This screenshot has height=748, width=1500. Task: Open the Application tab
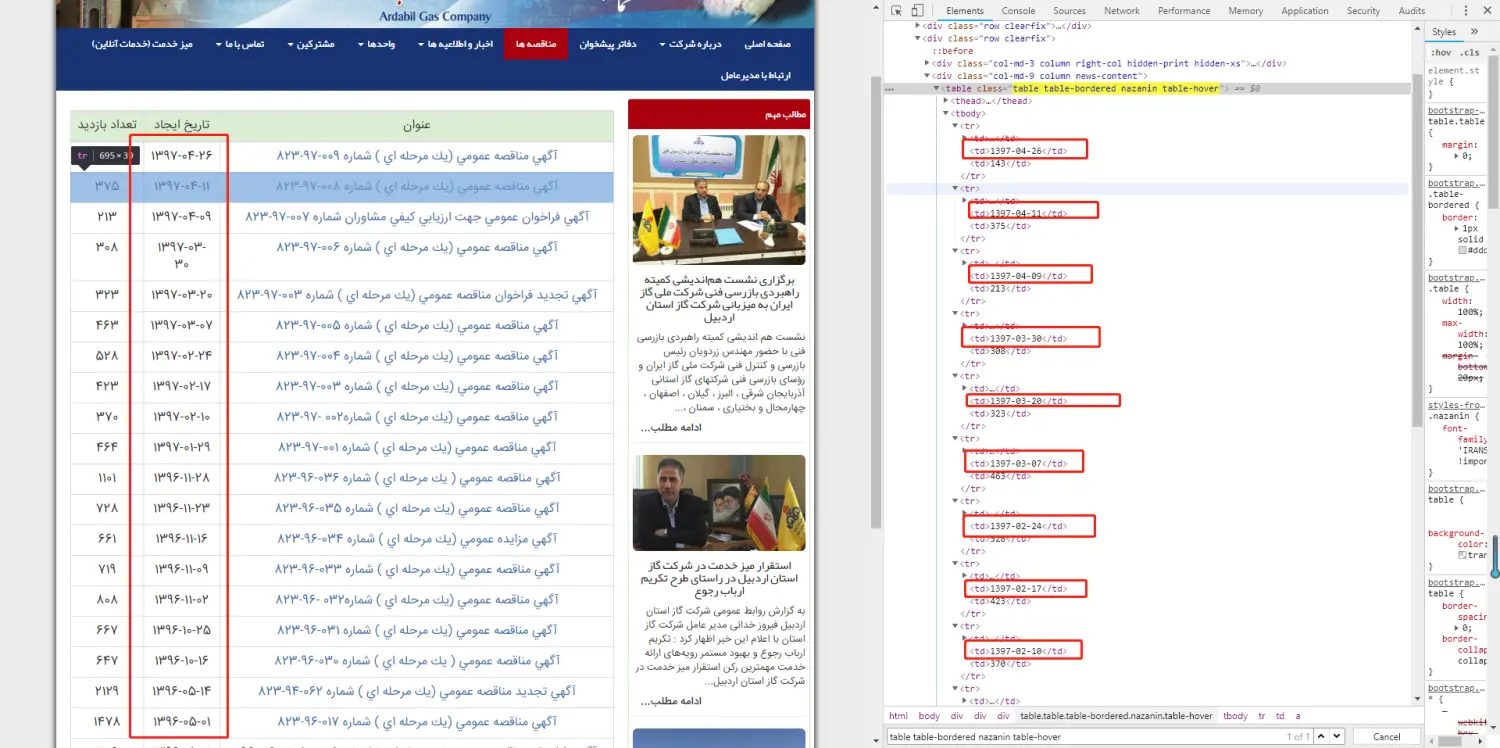coord(1304,11)
